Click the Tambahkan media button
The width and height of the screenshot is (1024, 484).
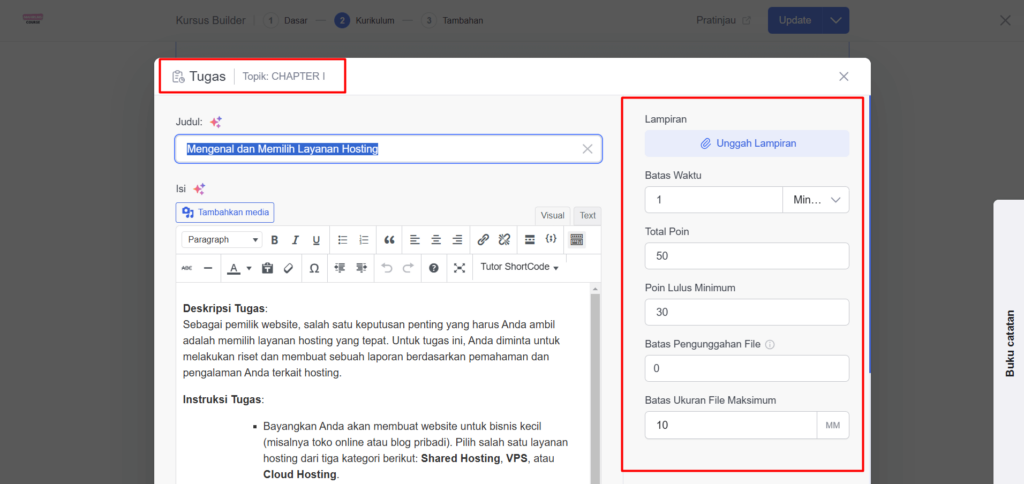pyautogui.click(x=225, y=212)
